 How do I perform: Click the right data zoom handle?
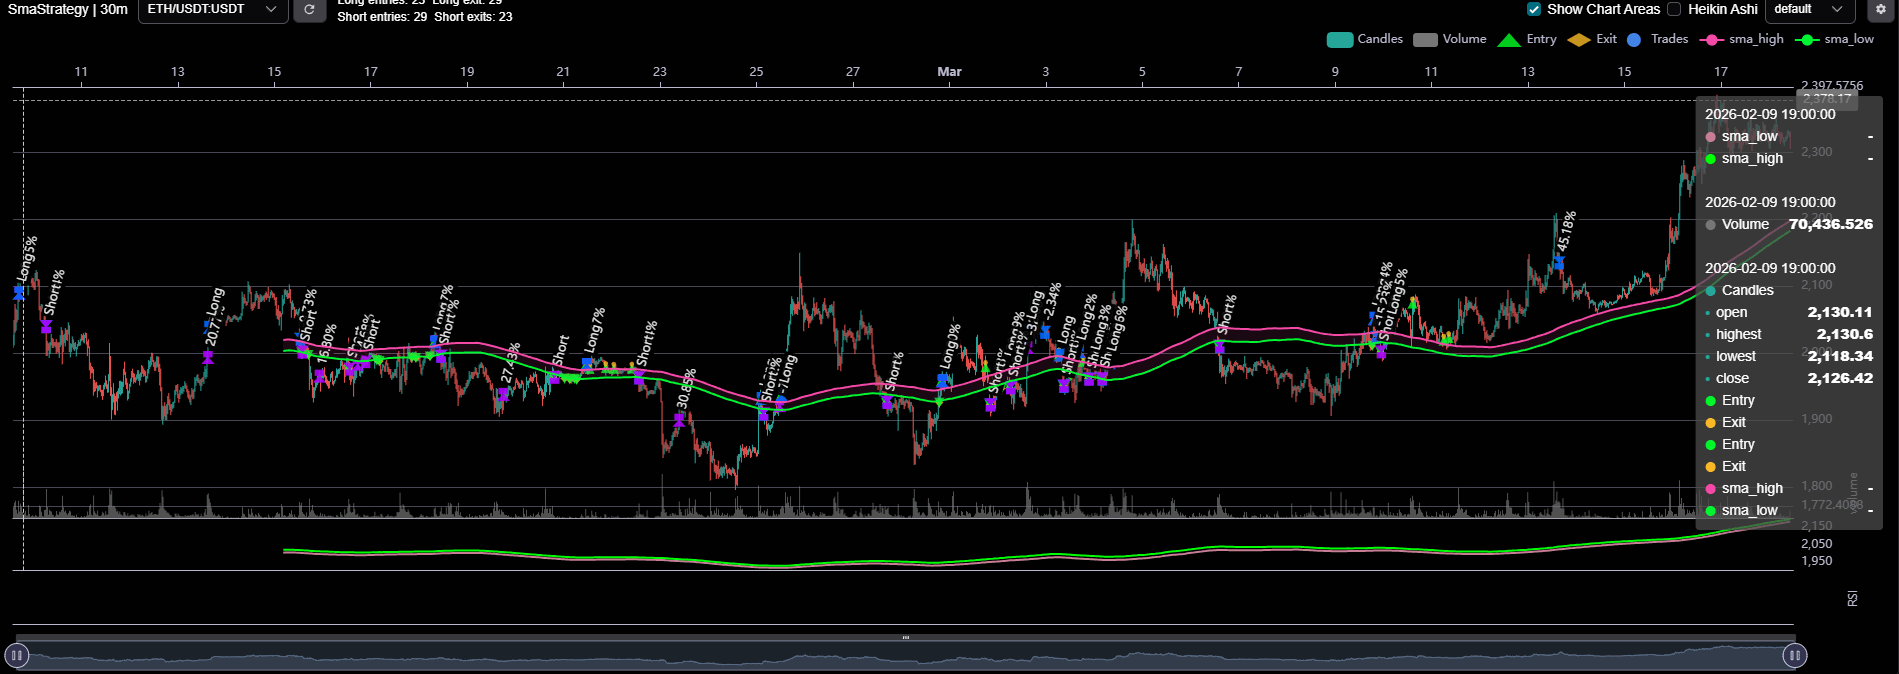tap(1794, 656)
